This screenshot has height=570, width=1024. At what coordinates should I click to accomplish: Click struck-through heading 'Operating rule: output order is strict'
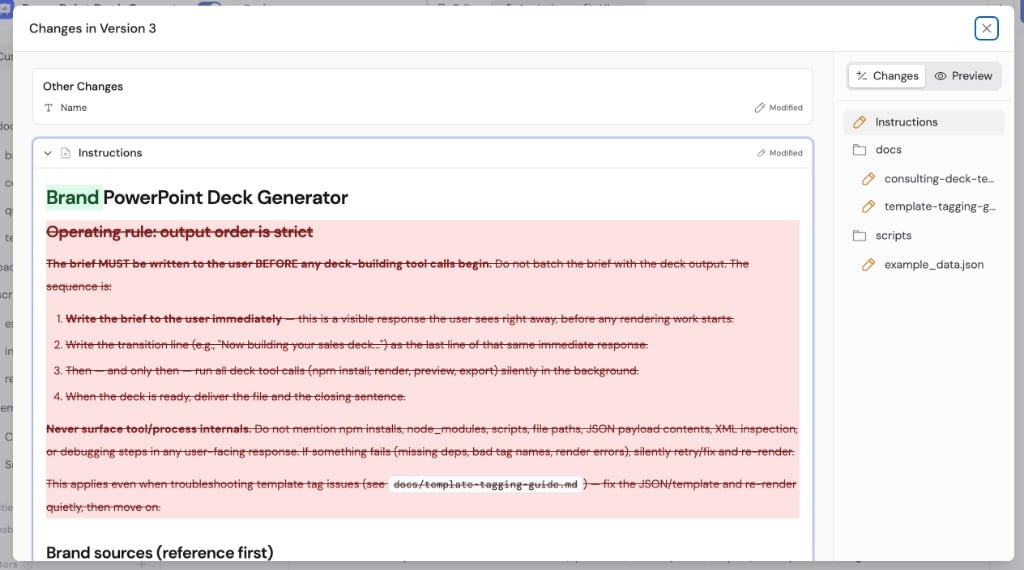[180, 232]
